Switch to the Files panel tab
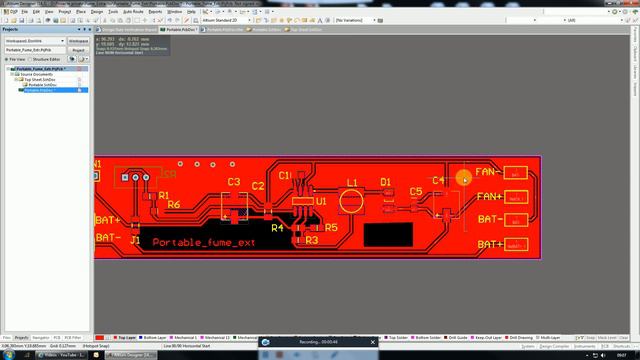 [7, 338]
